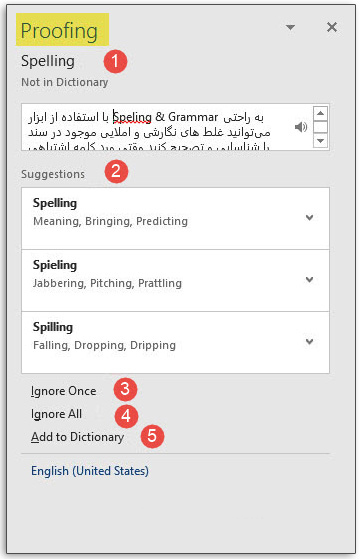
Task: Click the red badge numbered 2
Action: click(116, 171)
